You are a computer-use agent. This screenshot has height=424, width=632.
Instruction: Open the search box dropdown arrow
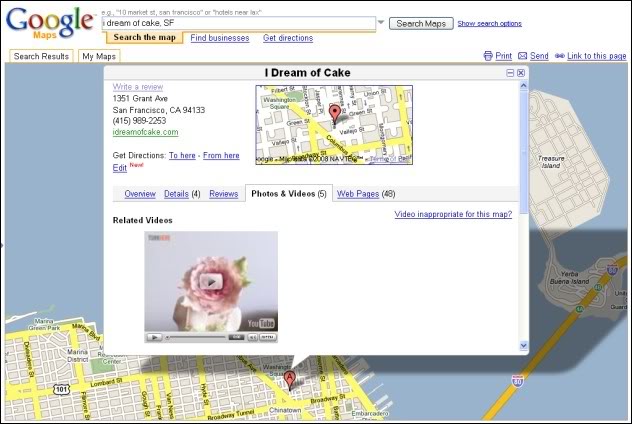(x=381, y=23)
